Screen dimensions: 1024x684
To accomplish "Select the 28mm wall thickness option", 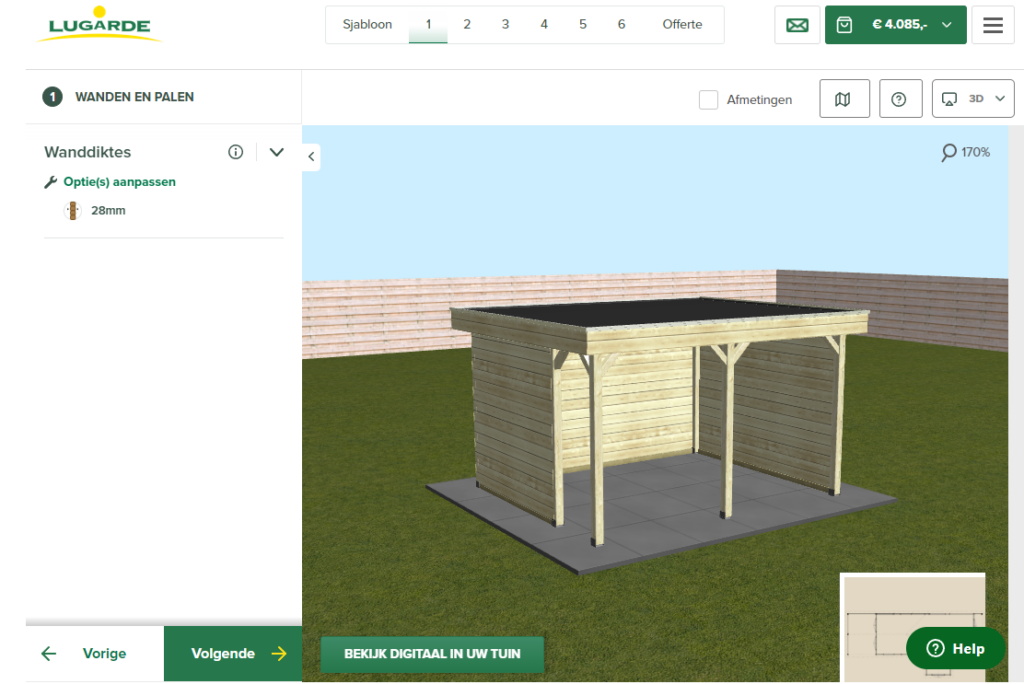I will [108, 210].
